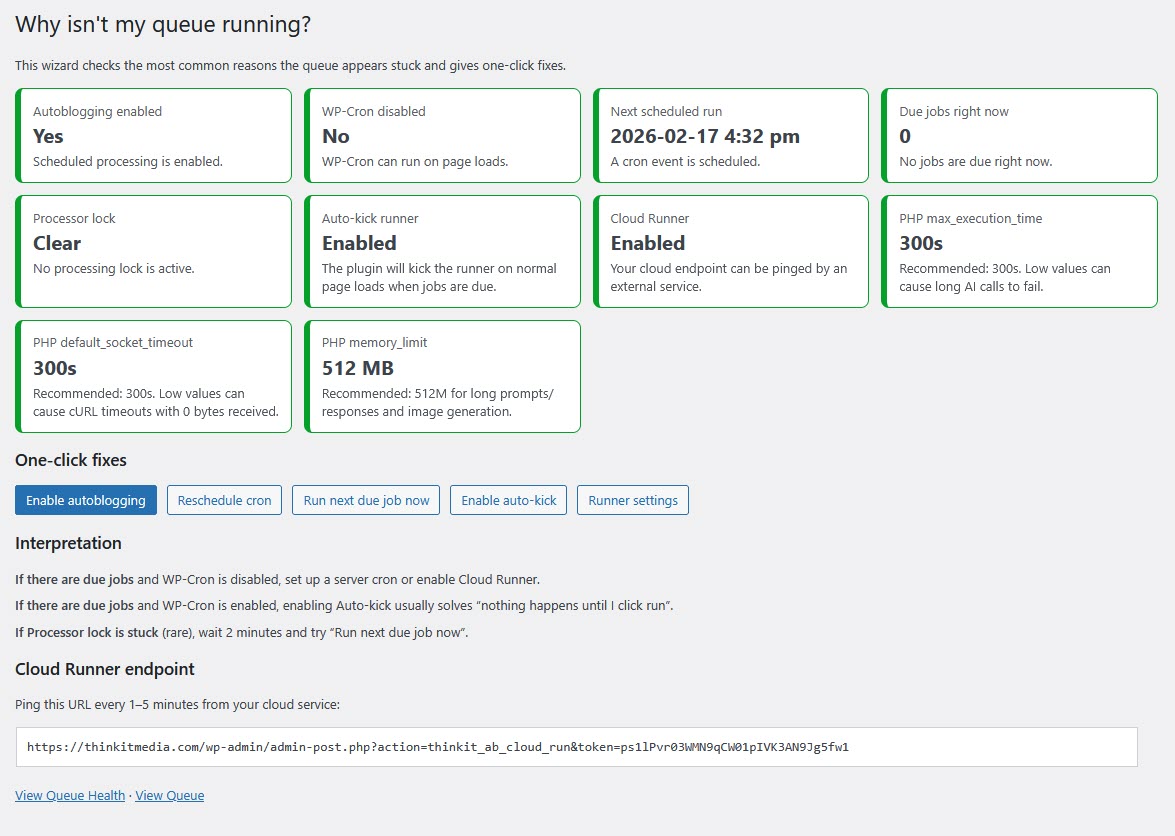Image resolution: width=1175 pixels, height=836 pixels.
Task: Click the Auto-kick runner status card
Action: point(442,251)
